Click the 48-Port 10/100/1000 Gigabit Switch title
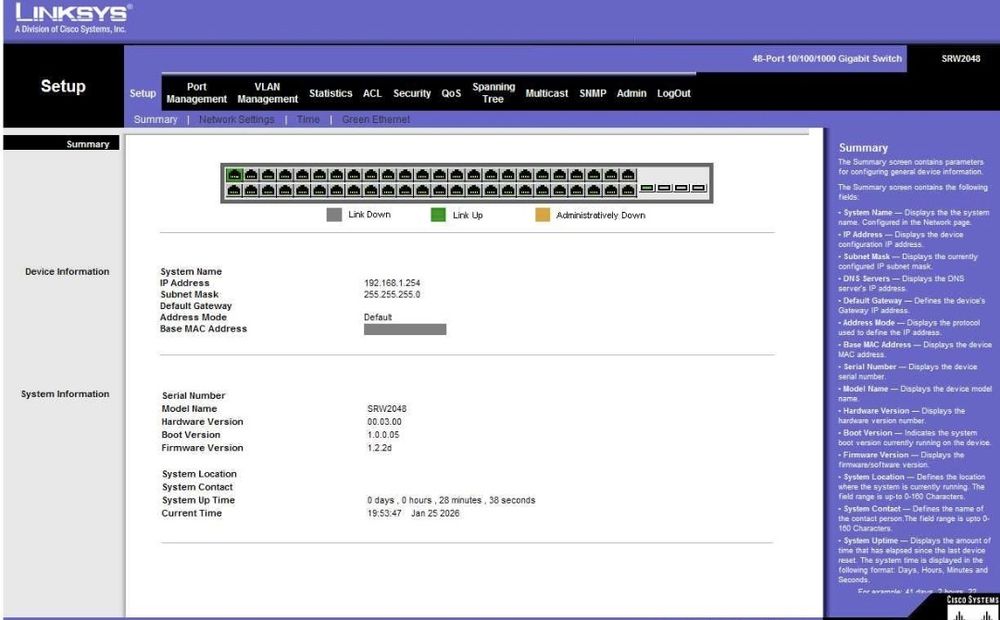 pyautogui.click(x=827, y=59)
